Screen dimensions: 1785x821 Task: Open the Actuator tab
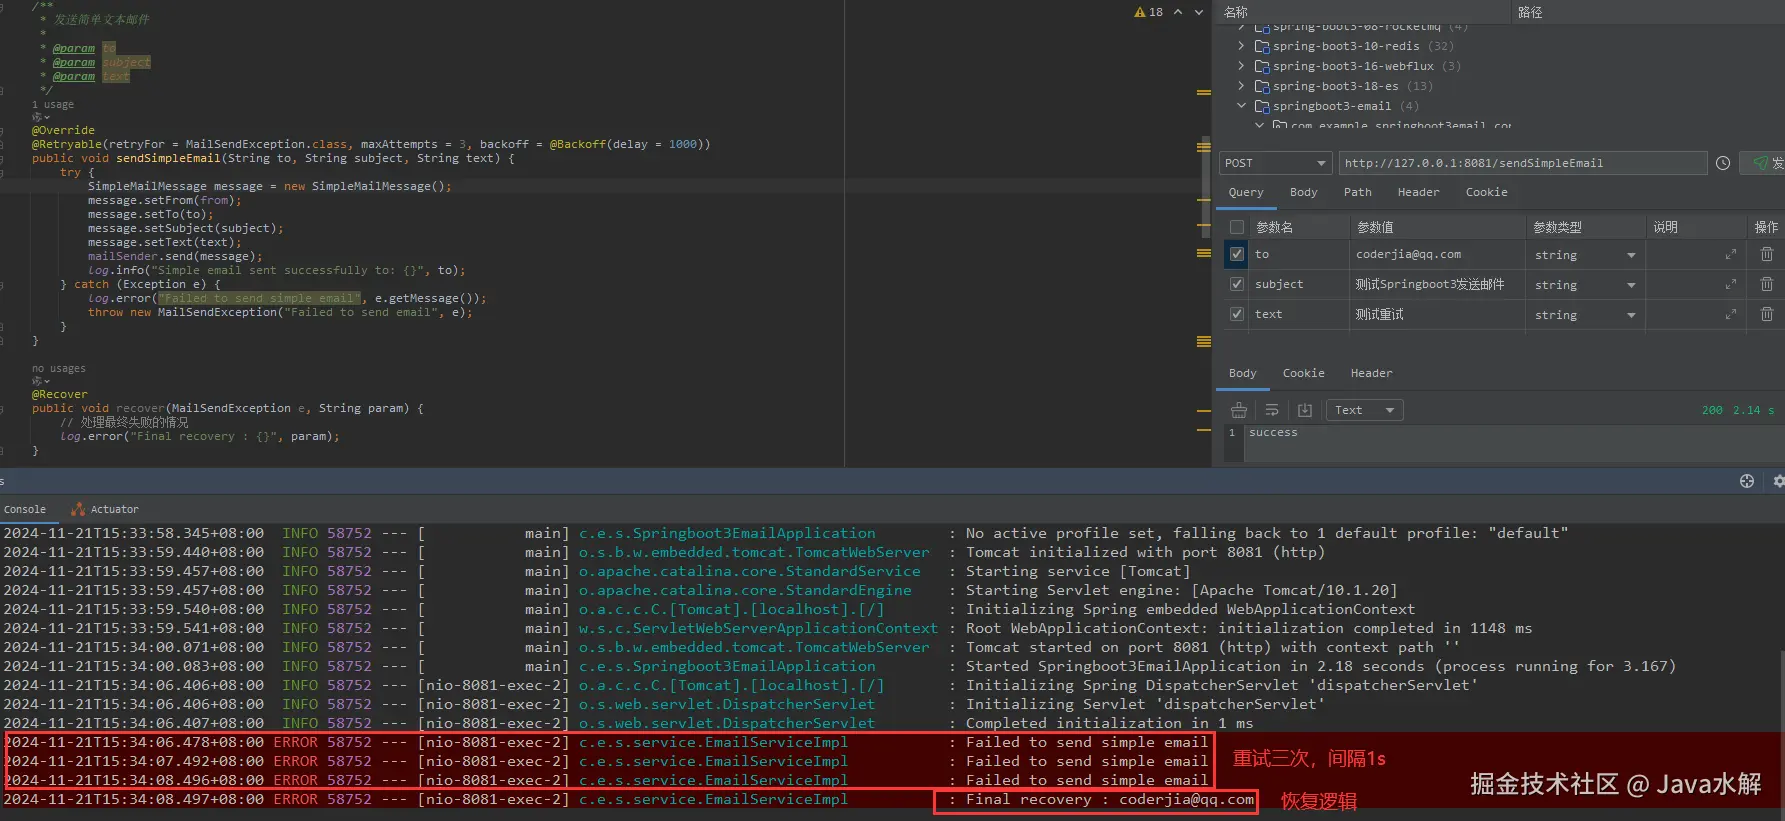(x=105, y=509)
